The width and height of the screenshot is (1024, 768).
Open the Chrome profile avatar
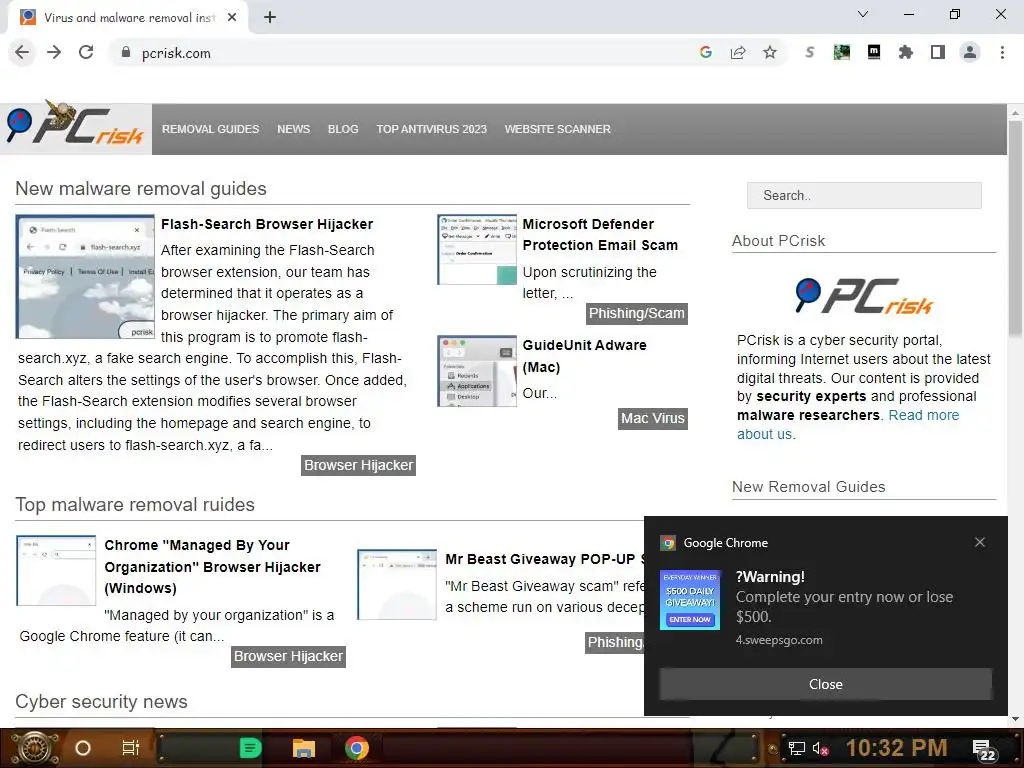point(970,52)
